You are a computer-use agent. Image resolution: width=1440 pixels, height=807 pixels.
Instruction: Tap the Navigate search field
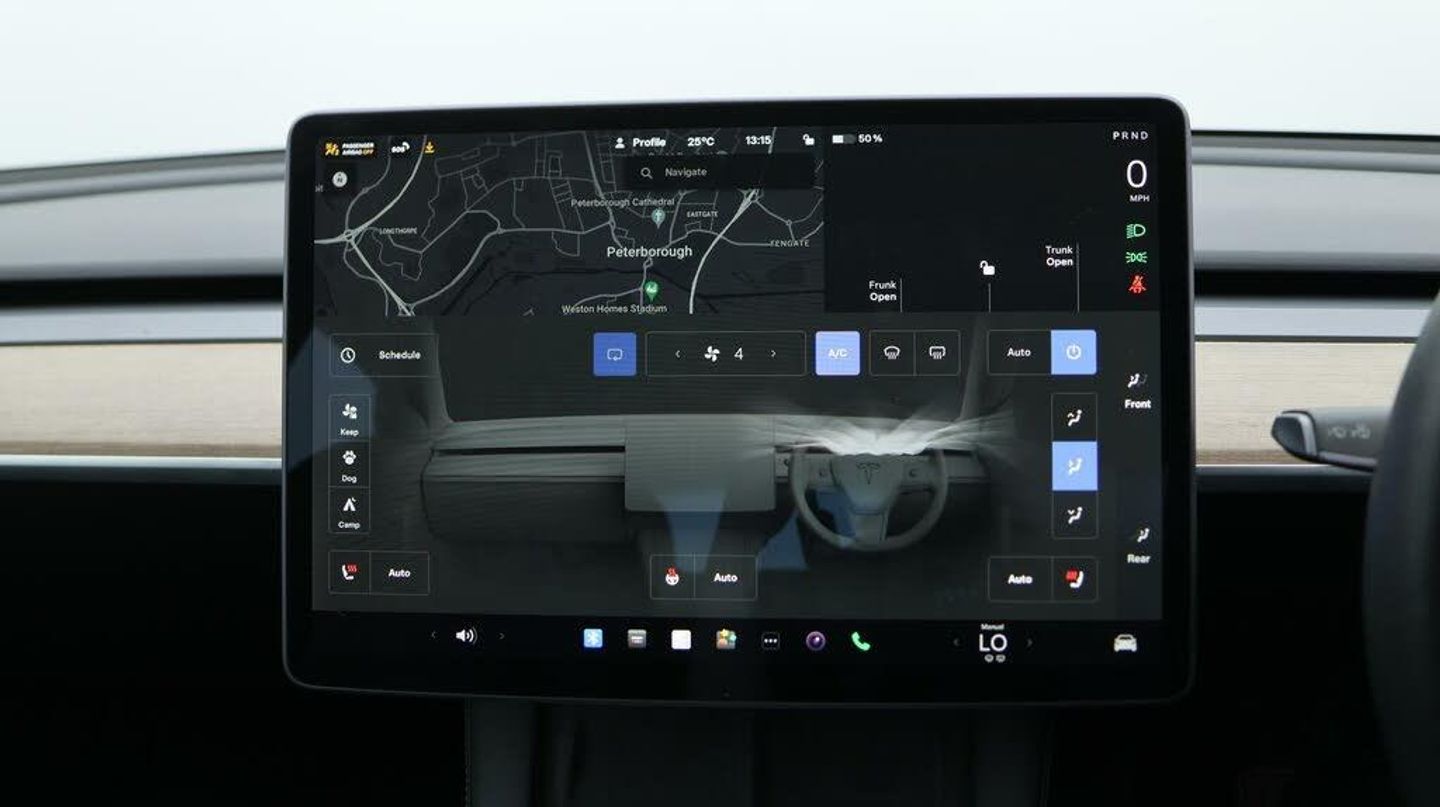tap(718, 172)
